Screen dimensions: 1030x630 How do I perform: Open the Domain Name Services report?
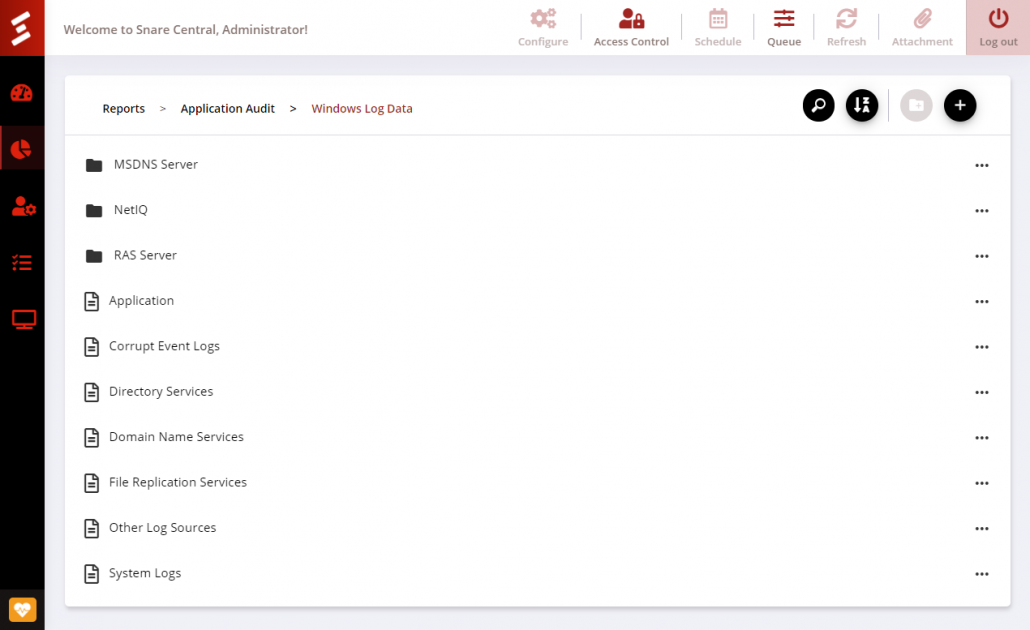pos(176,436)
